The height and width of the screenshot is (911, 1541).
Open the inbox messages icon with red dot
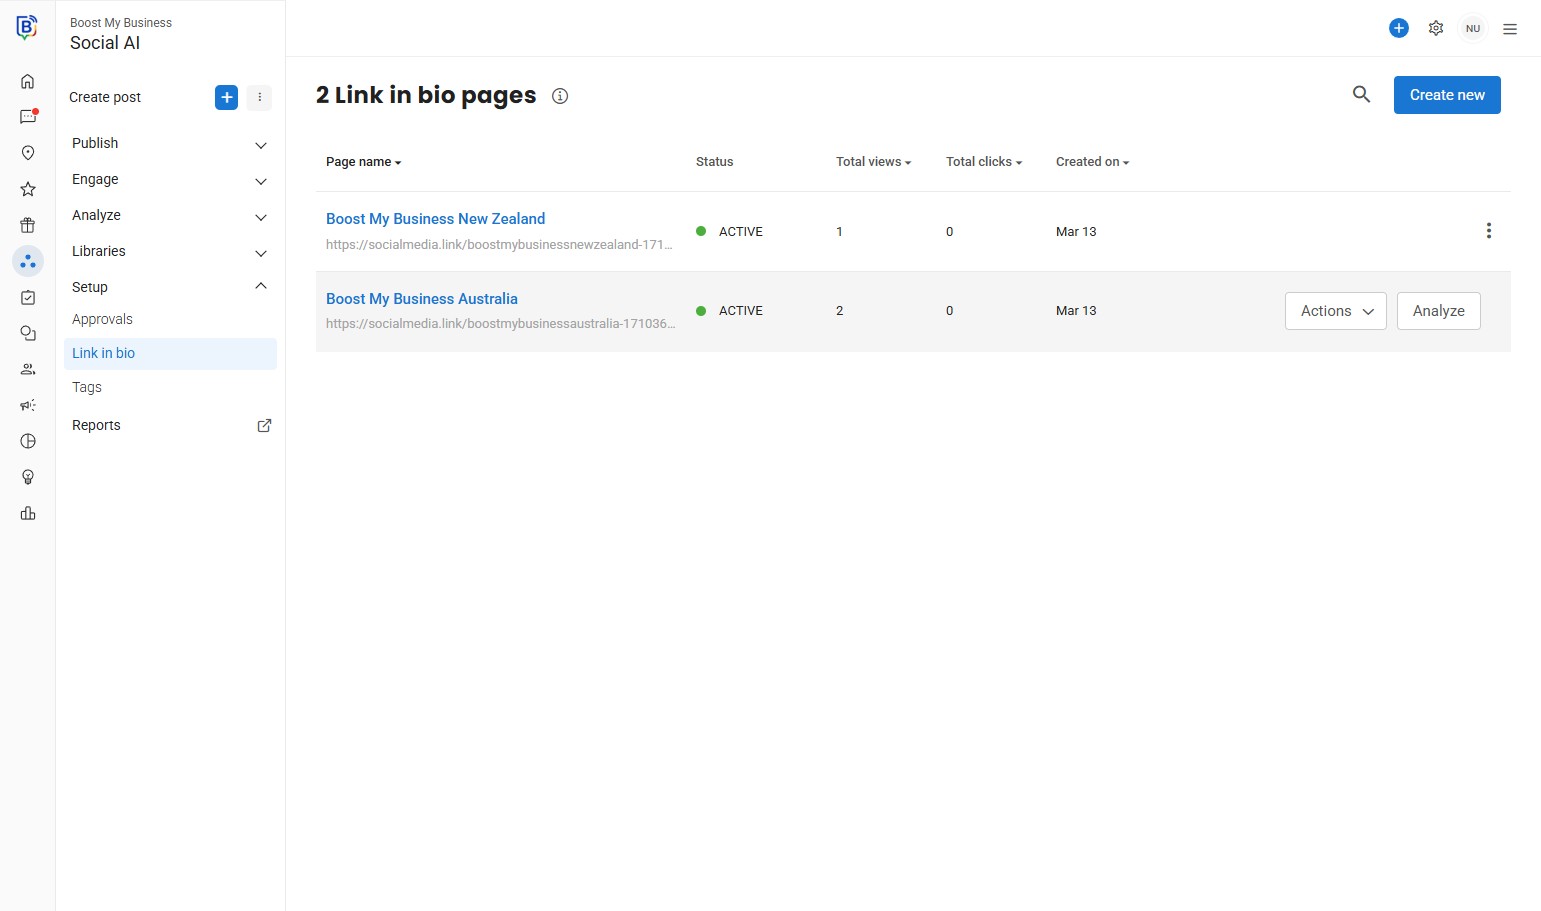click(x=28, y=117)
